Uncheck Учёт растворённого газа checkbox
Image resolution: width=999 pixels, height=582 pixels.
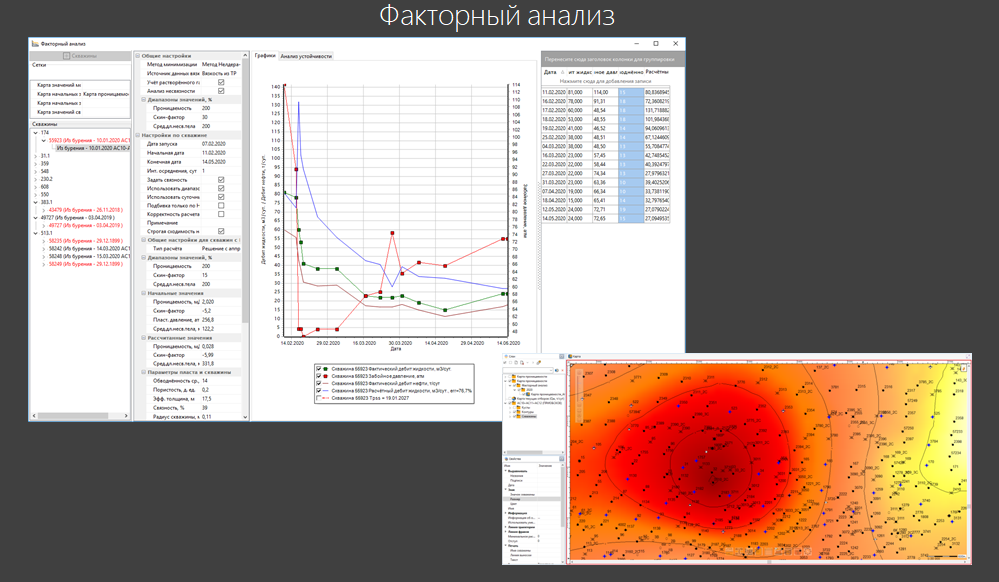click(221, 82)
